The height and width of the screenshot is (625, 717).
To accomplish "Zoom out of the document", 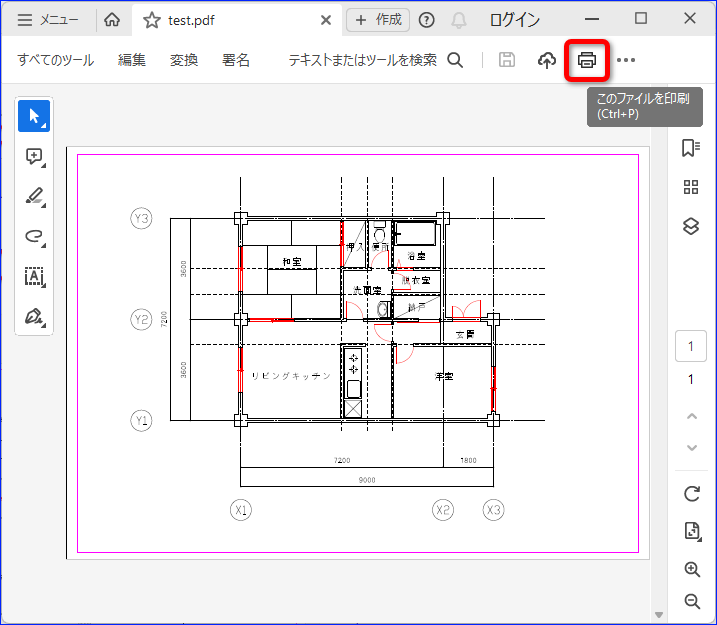I will (692, 601).
